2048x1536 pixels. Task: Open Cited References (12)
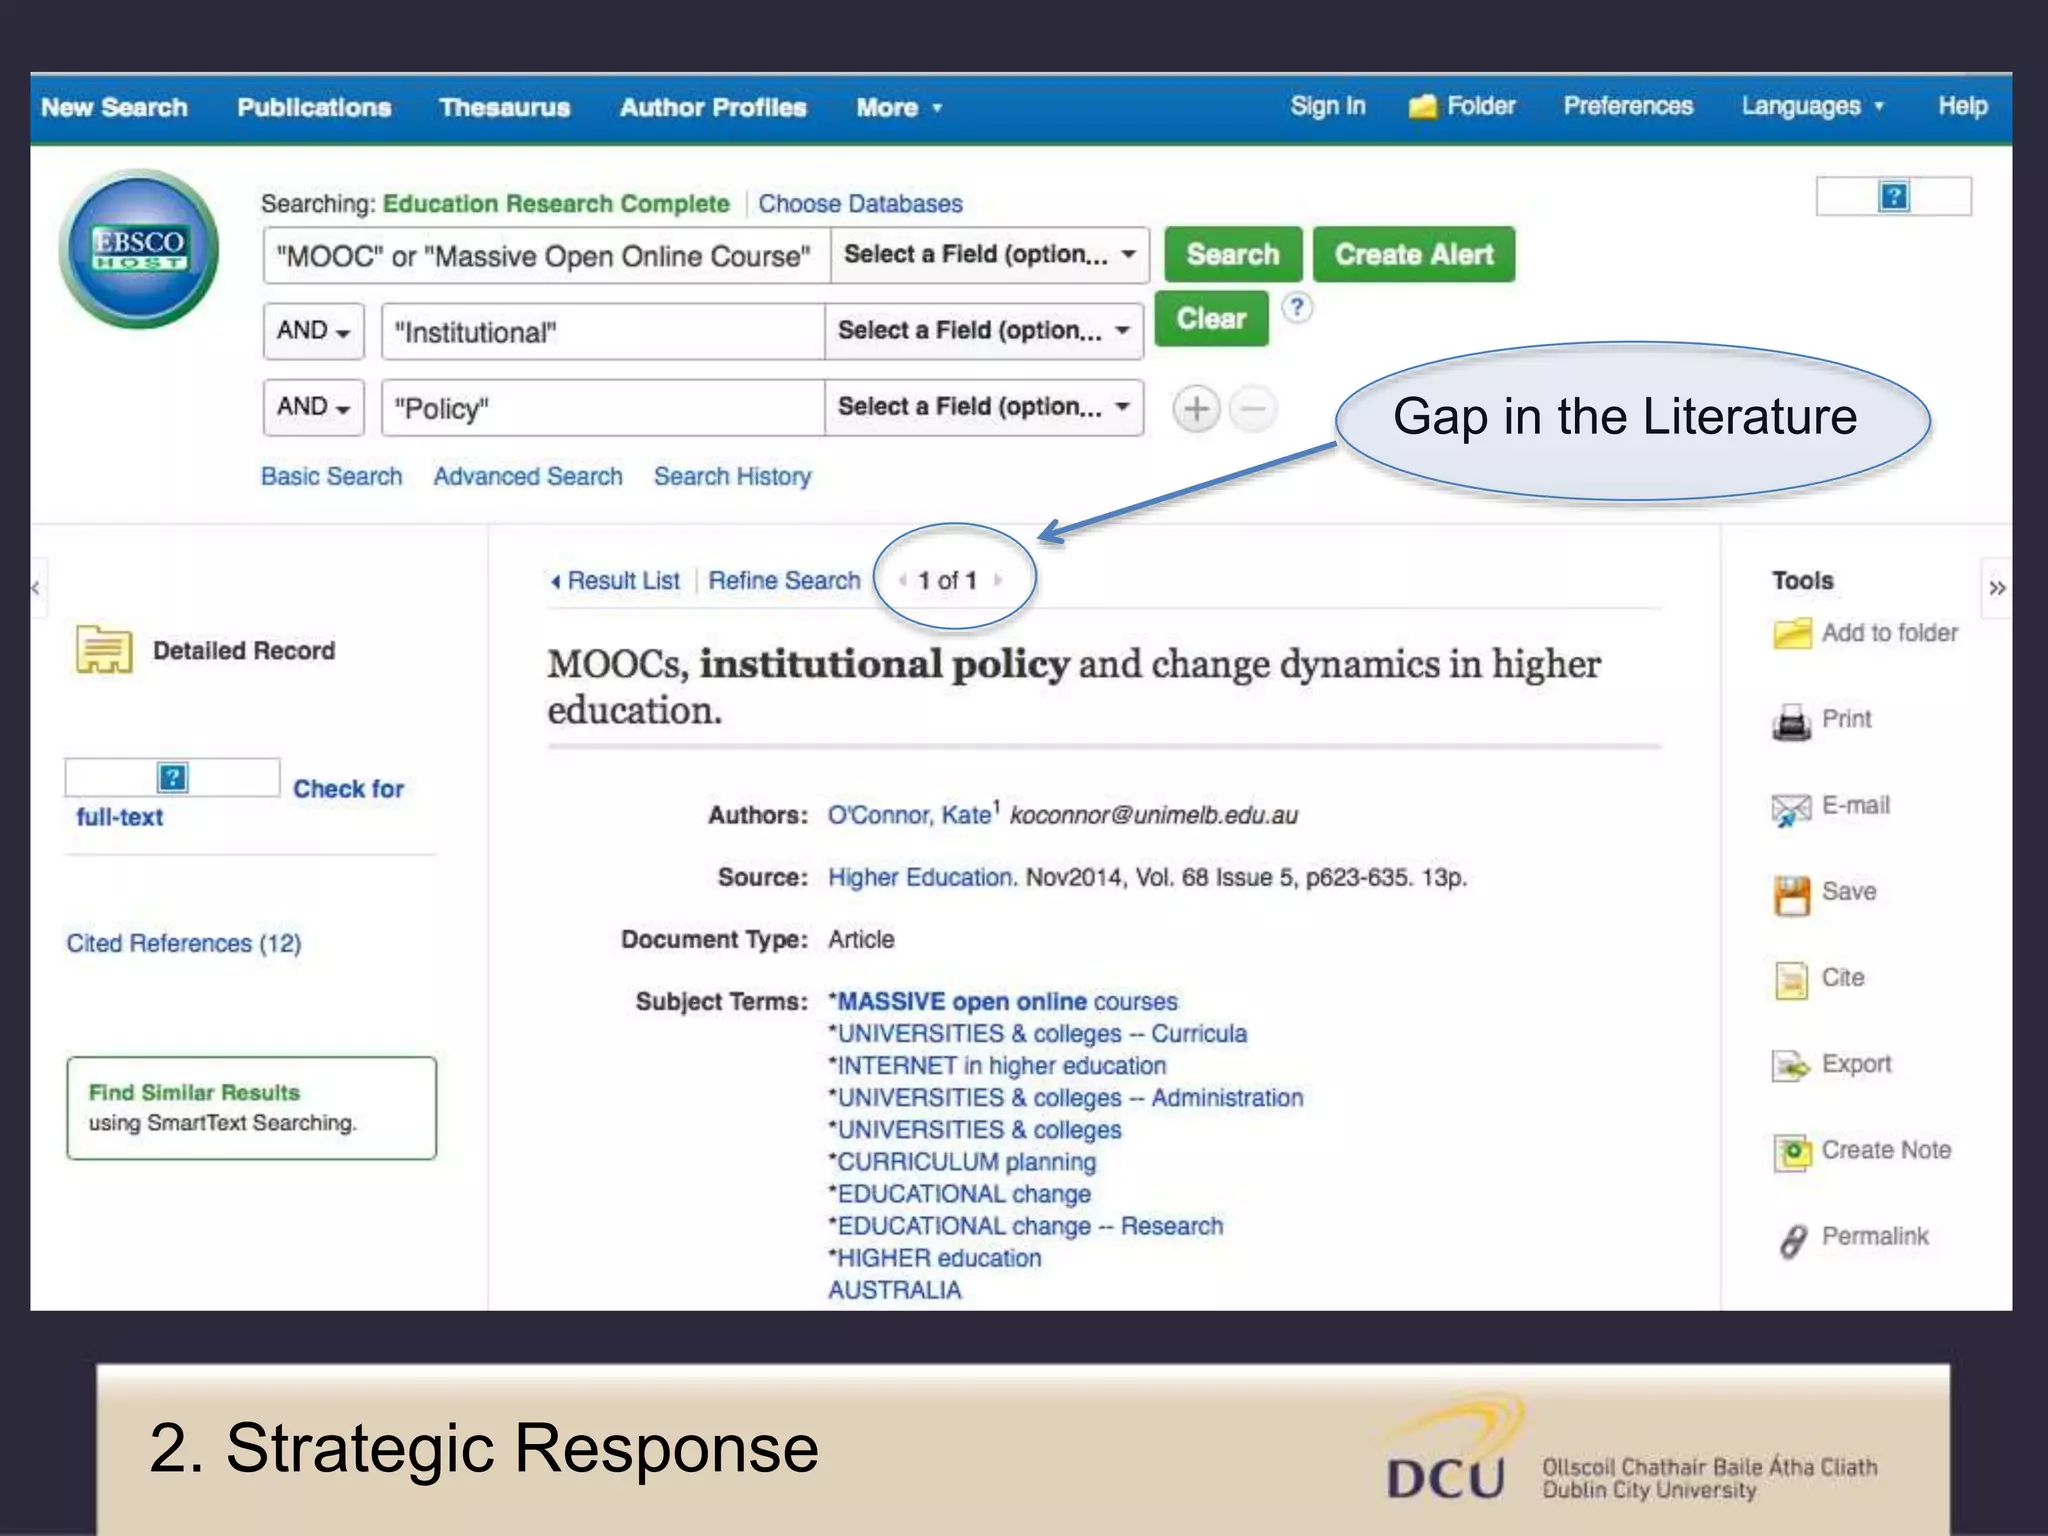coord(184,943)
